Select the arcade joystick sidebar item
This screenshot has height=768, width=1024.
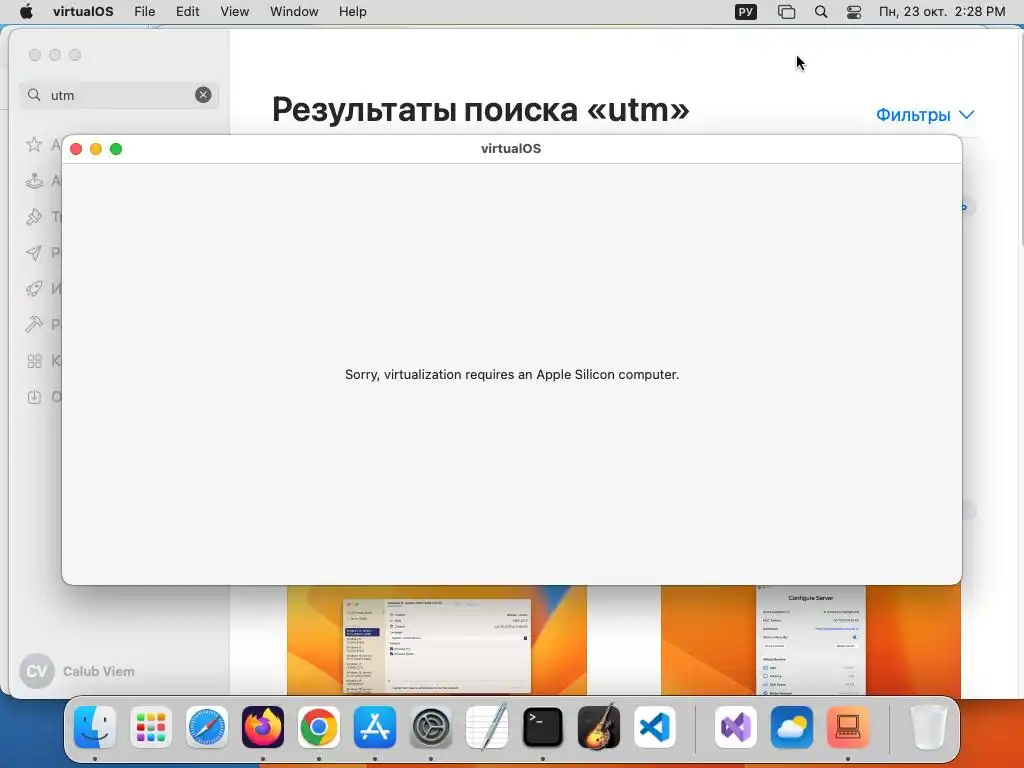[x=34, y=180]
